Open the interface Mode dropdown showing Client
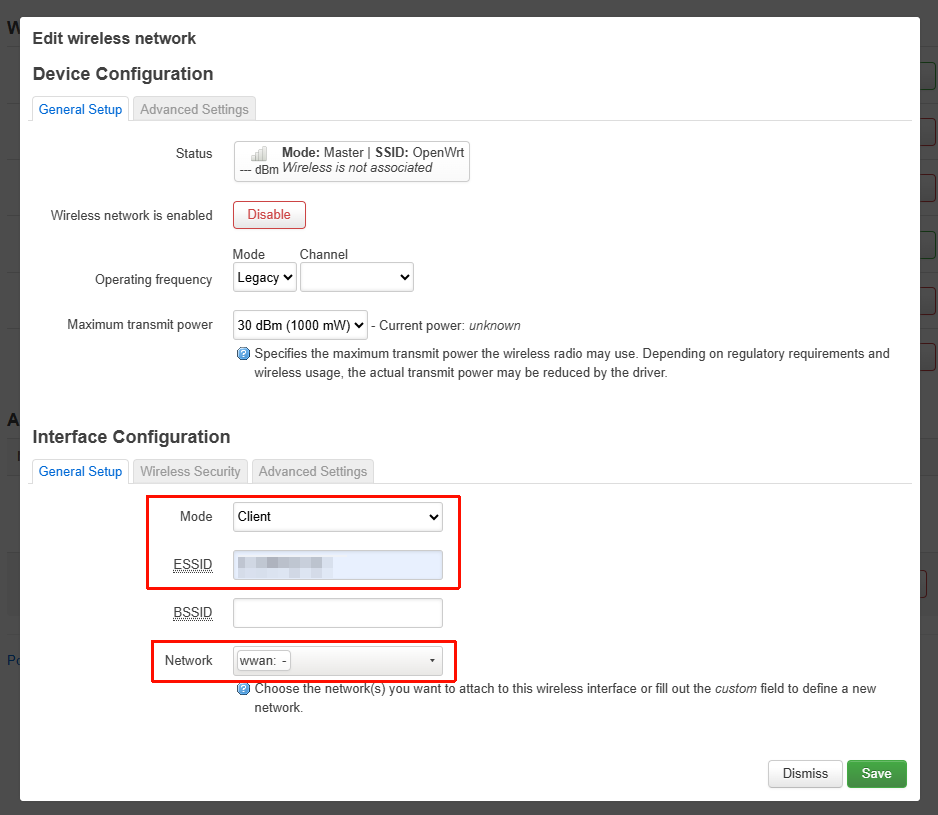Image resolution: width=938 pixels, height=815 pixels. 338,517
